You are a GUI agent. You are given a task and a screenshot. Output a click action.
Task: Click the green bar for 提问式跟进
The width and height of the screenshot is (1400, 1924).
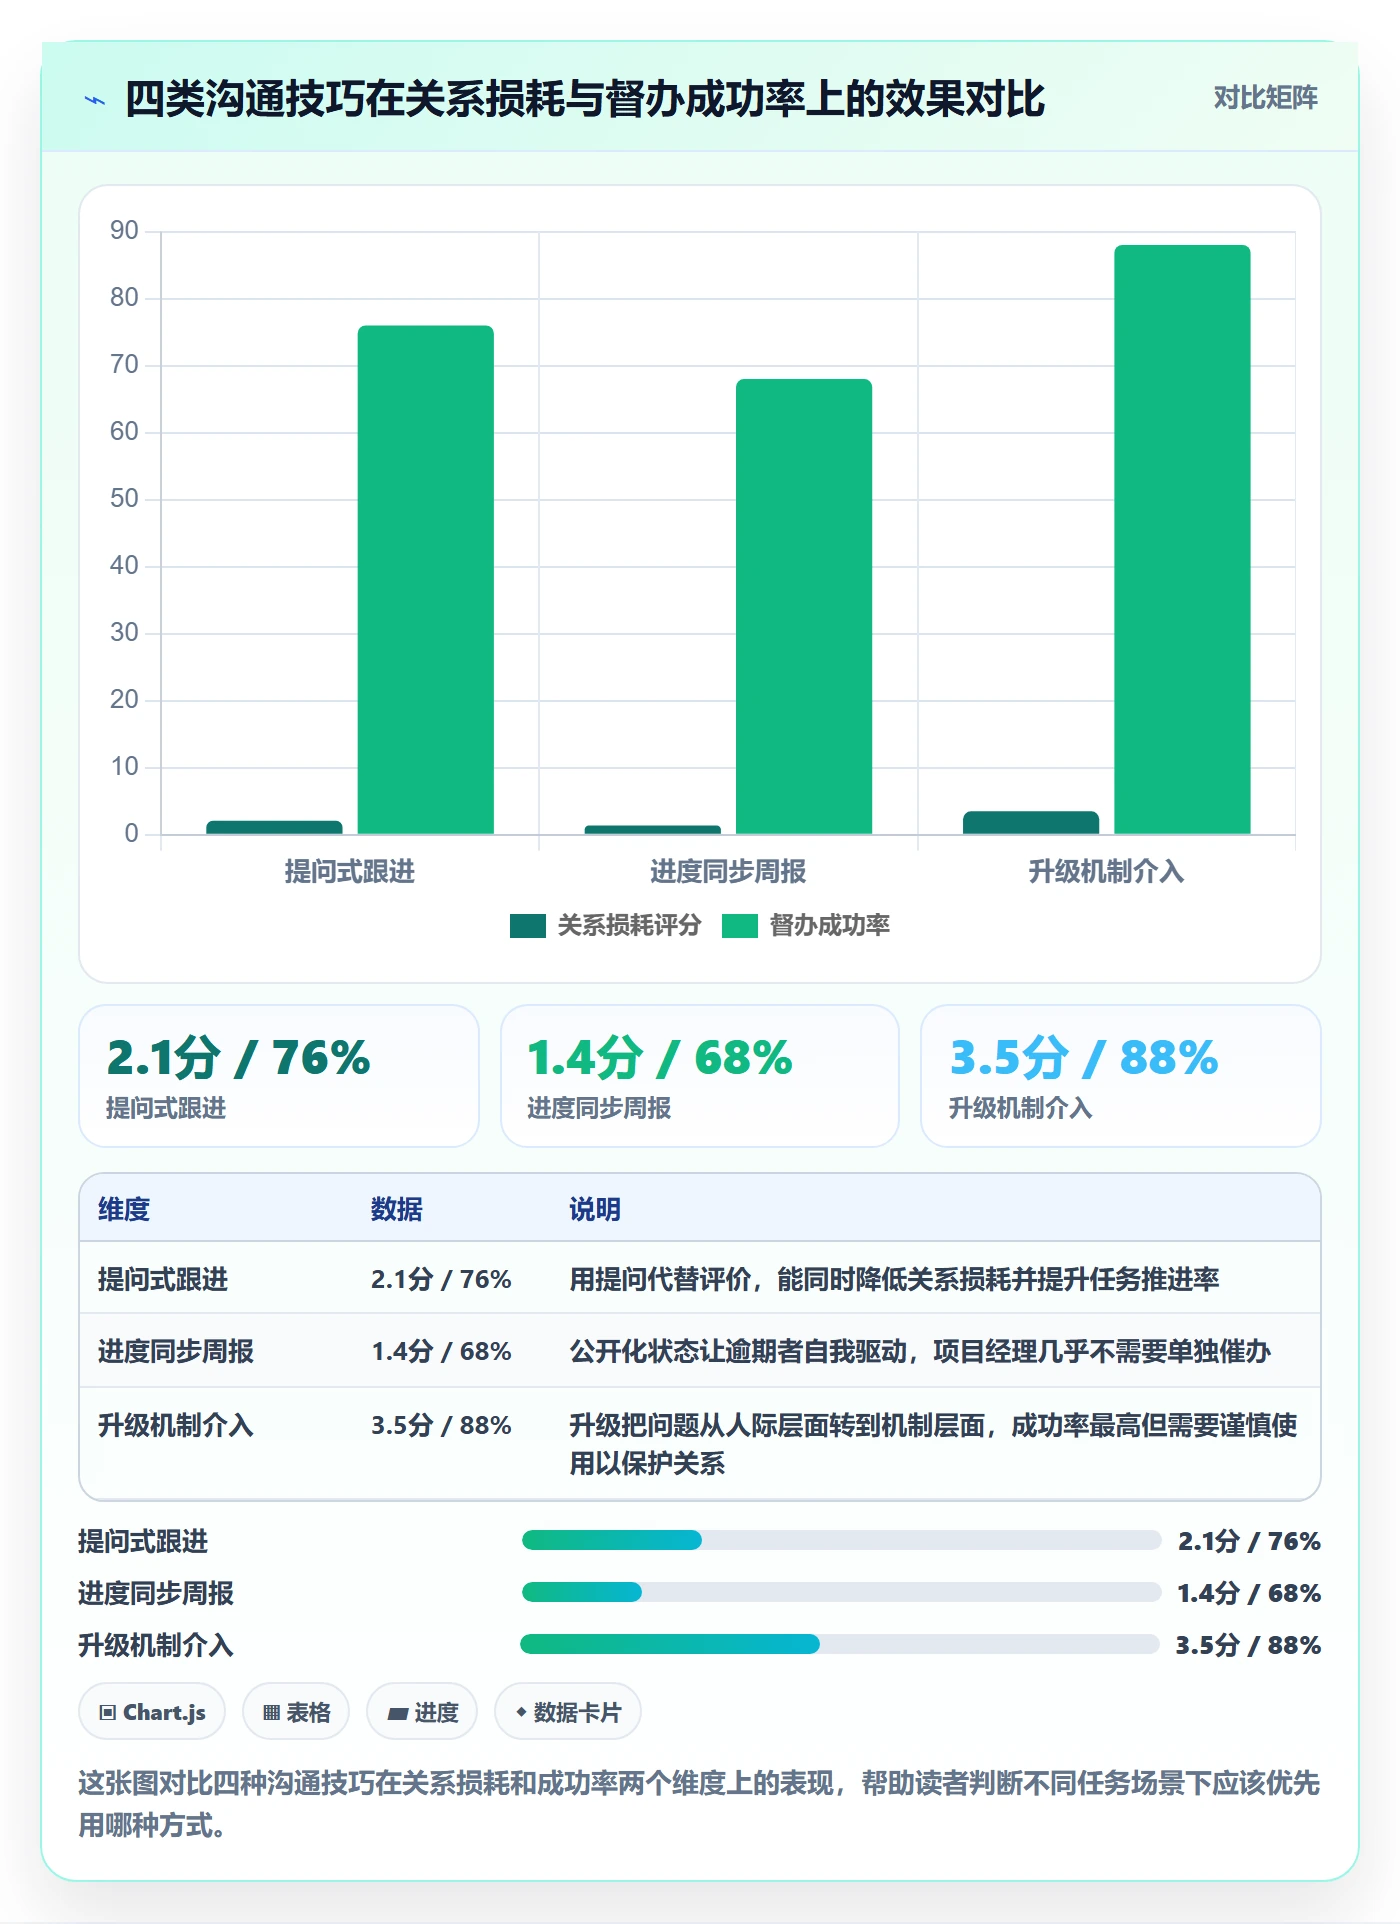[426, 580]
